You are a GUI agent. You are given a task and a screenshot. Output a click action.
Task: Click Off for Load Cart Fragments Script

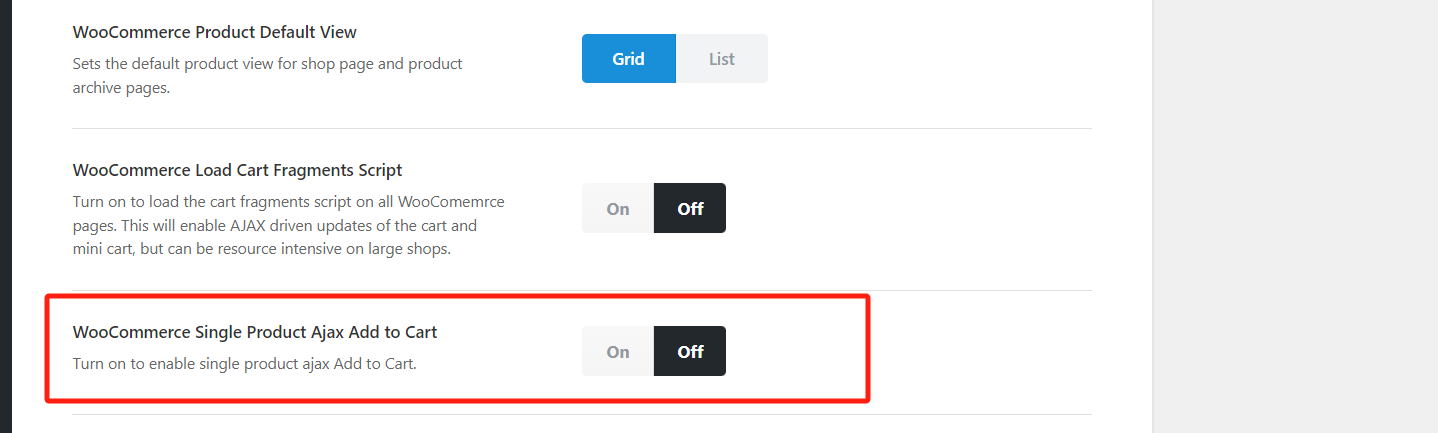click(x=690, y=209)
